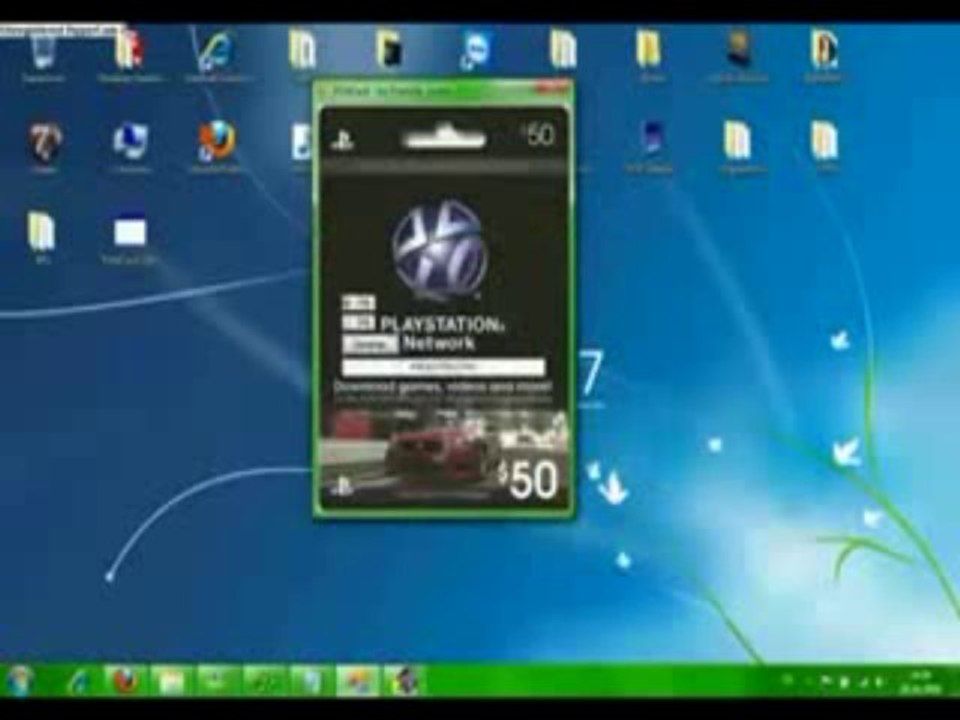Screen dimensions: 960x720
Task: Select the folder icon marked with red
Action: [130, 51]
